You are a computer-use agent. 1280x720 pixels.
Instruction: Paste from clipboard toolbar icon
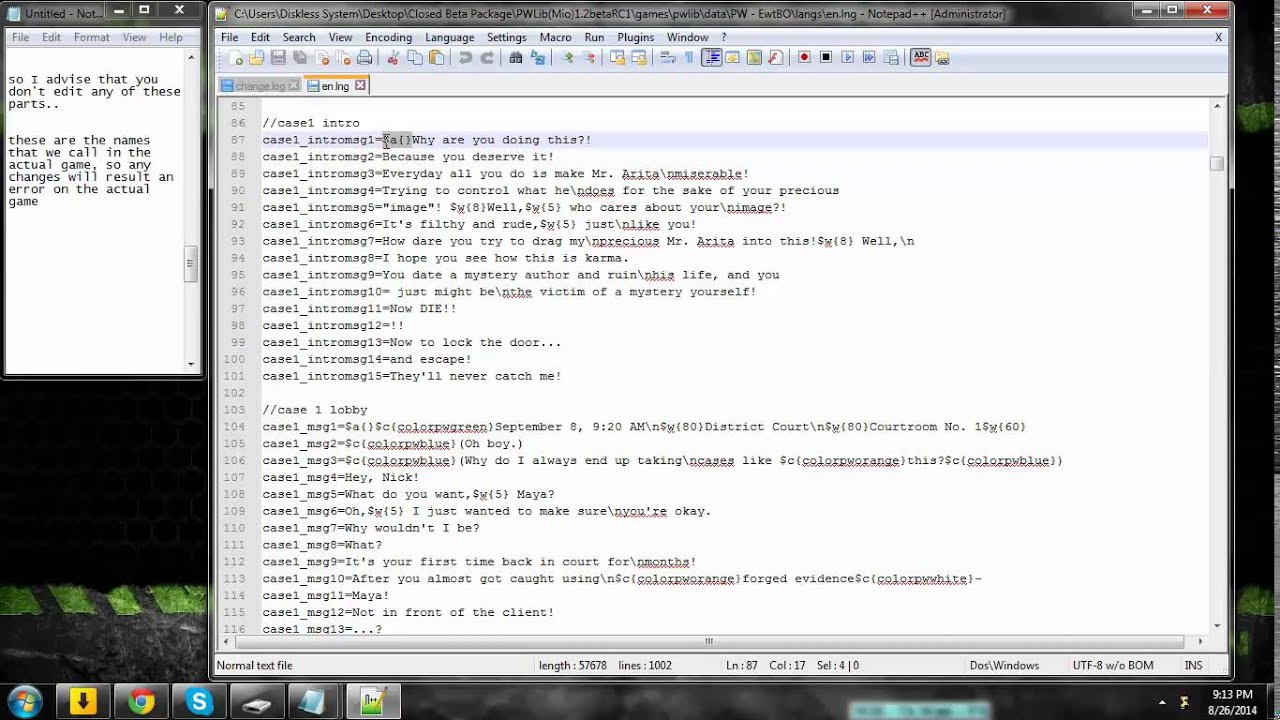(436, 58)
